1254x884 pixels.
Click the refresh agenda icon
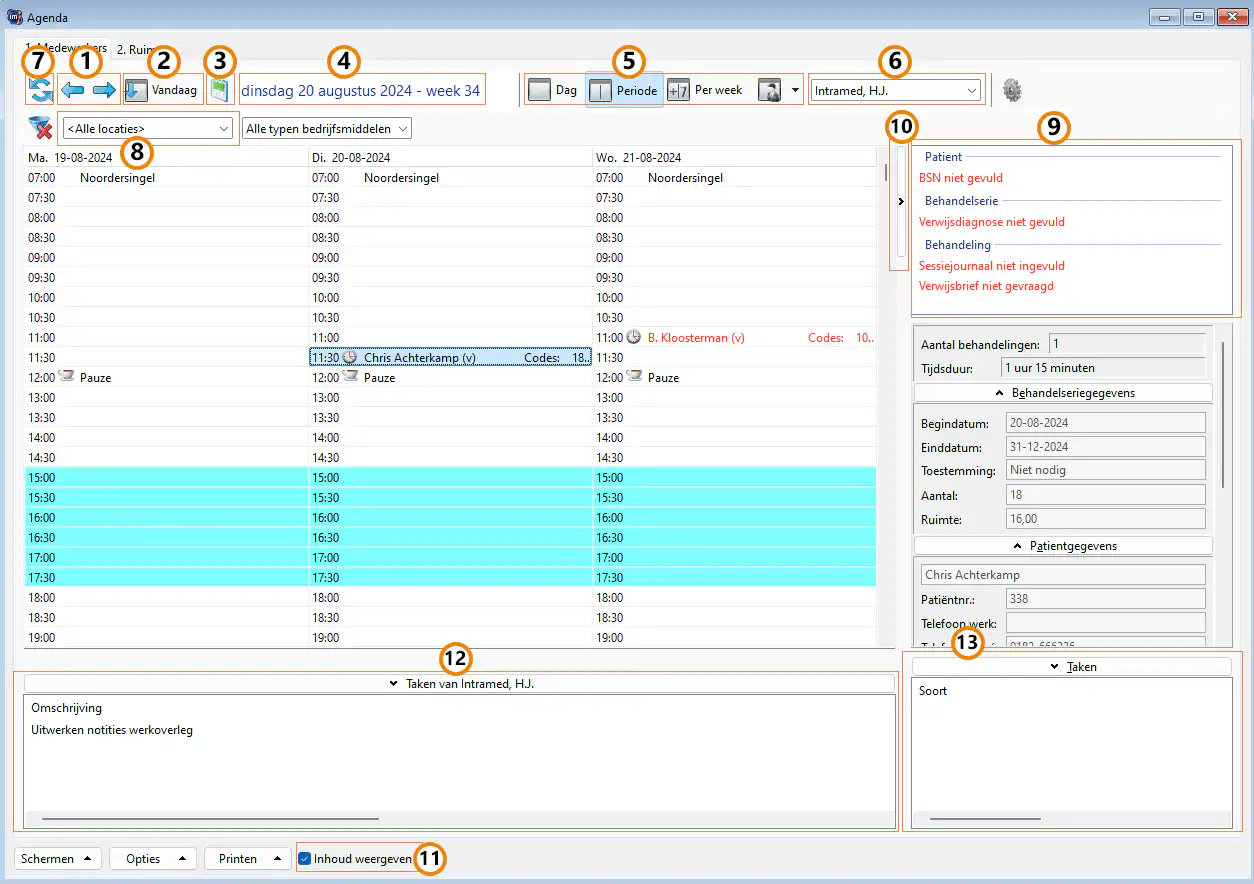40,91
